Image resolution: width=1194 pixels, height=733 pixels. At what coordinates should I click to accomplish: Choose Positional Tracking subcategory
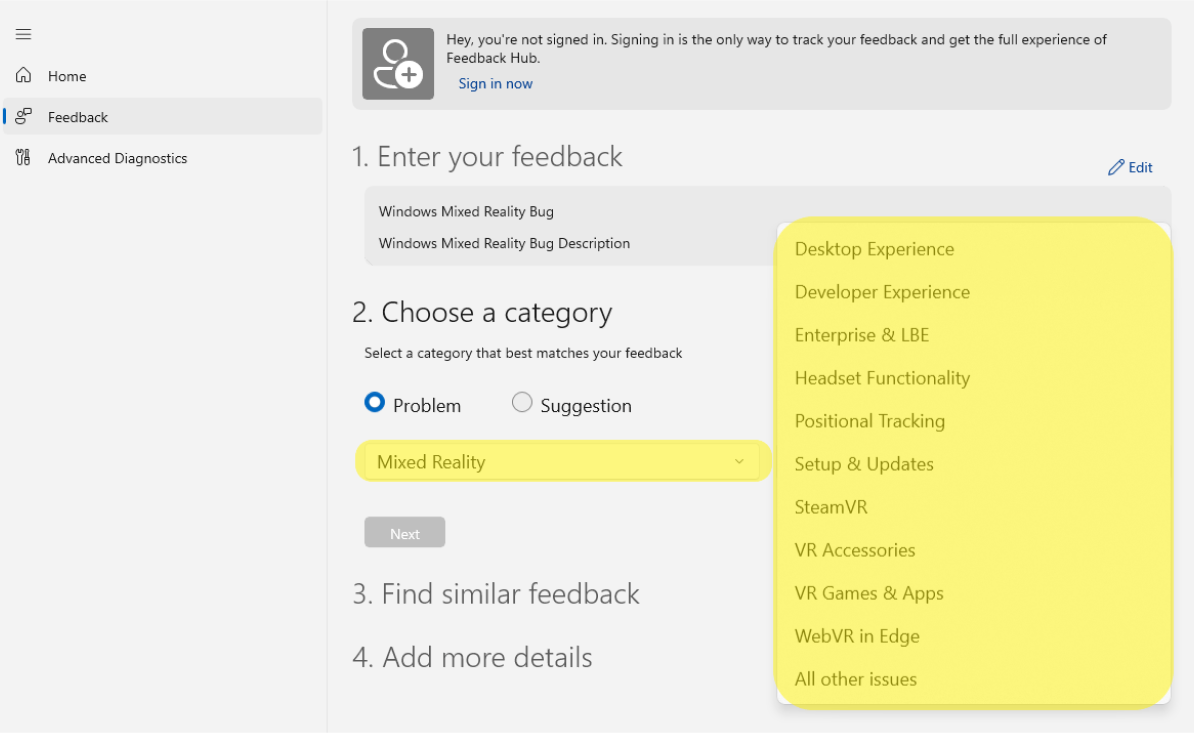pos(973,421)
